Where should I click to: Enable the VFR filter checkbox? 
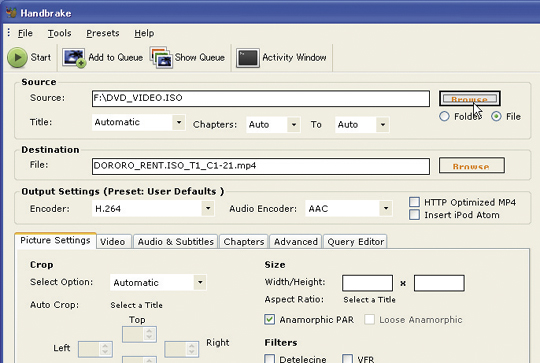click(x=347, y=359)
